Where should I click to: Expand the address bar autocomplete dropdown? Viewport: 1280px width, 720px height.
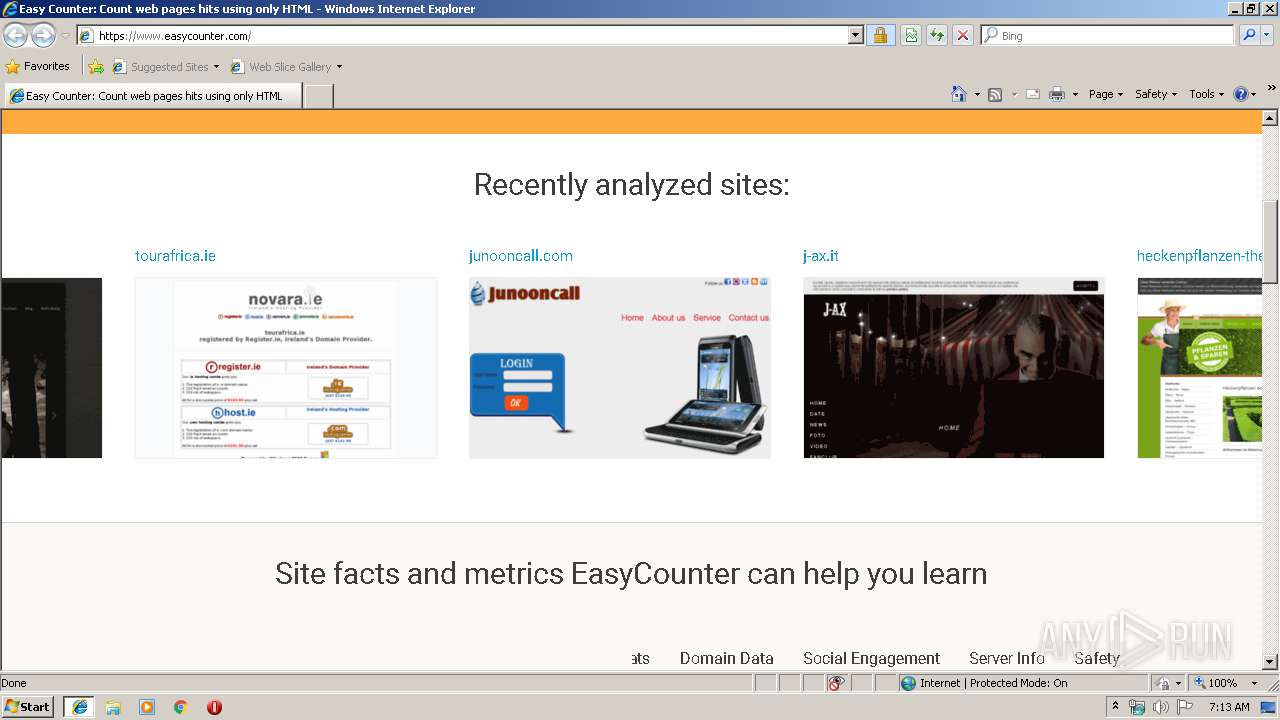point(856,36)
